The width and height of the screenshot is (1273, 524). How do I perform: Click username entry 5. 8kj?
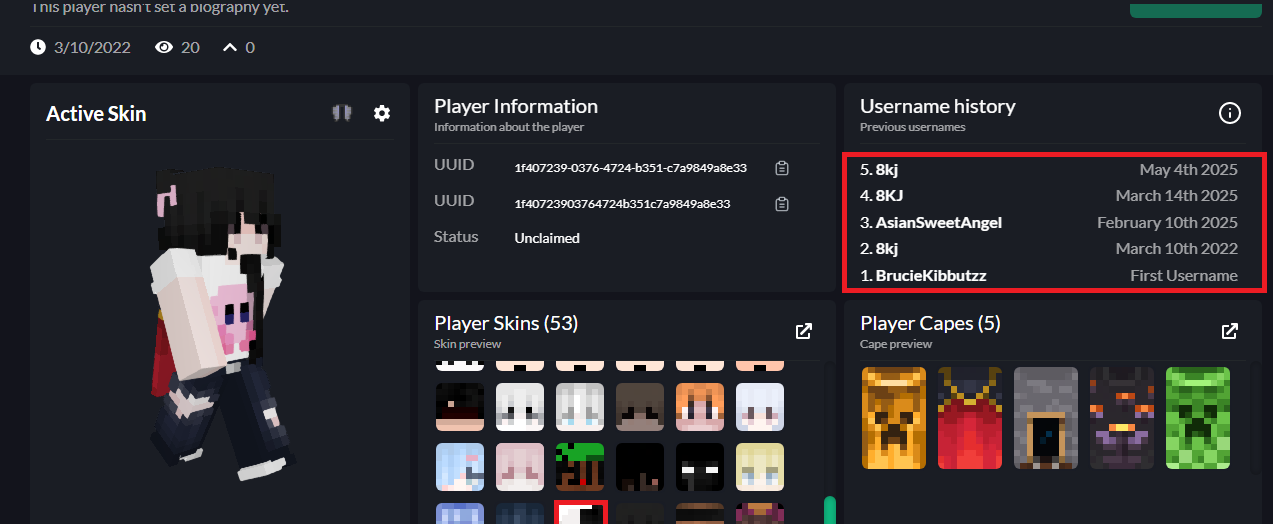click(x=879, y=169)
